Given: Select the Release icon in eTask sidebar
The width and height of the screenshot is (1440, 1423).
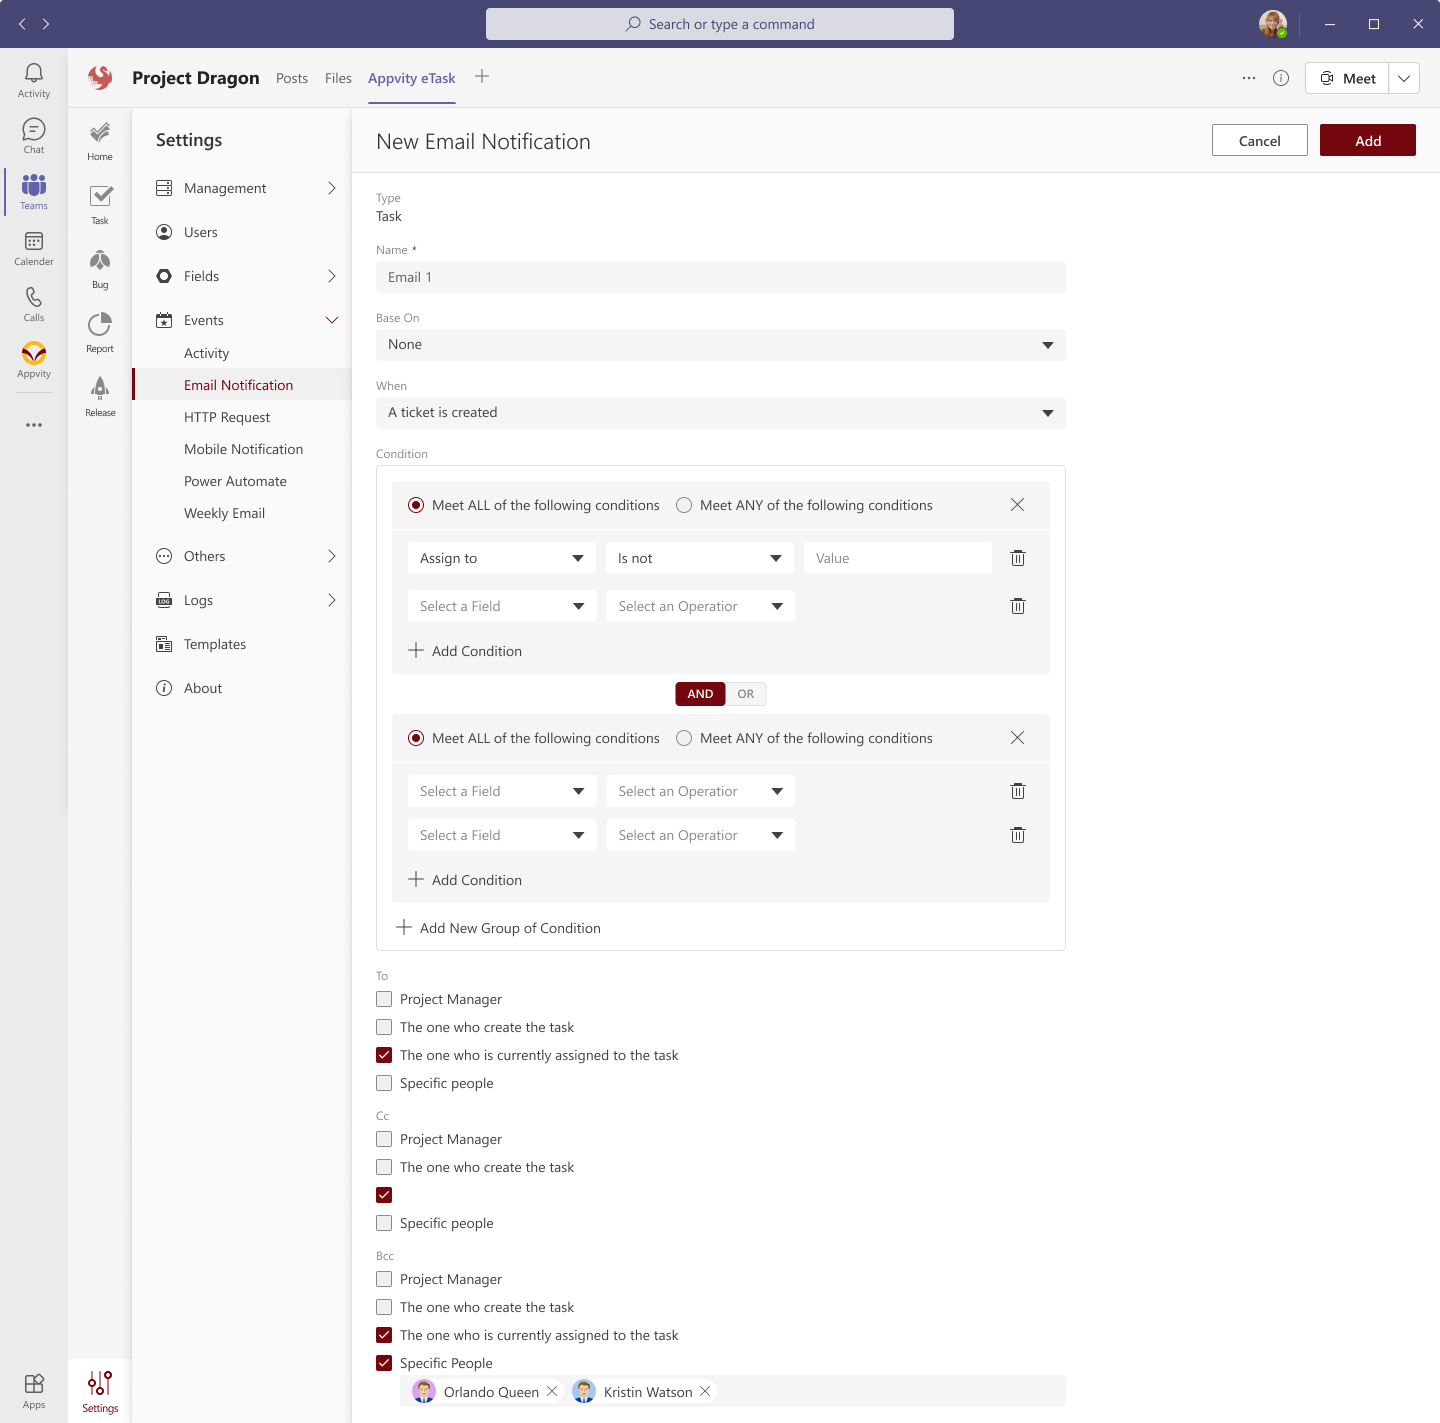Looking at the screenshot, I should 99,394.
